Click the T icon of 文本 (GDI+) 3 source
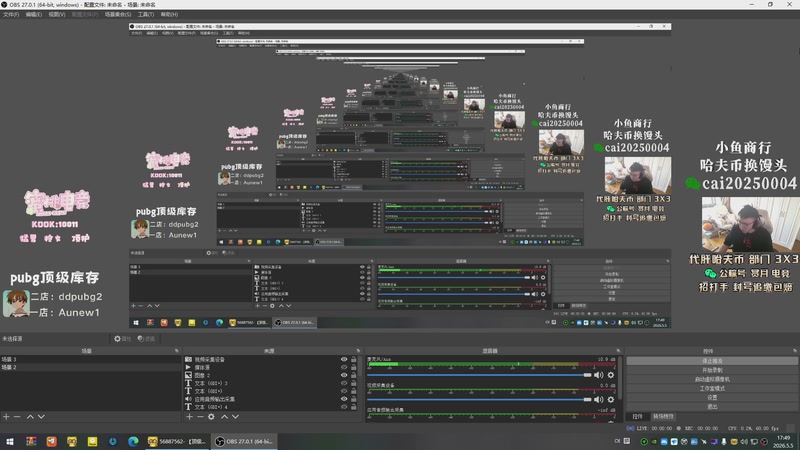The width and height of the screenshot is (800, 450). click(188, 383)
